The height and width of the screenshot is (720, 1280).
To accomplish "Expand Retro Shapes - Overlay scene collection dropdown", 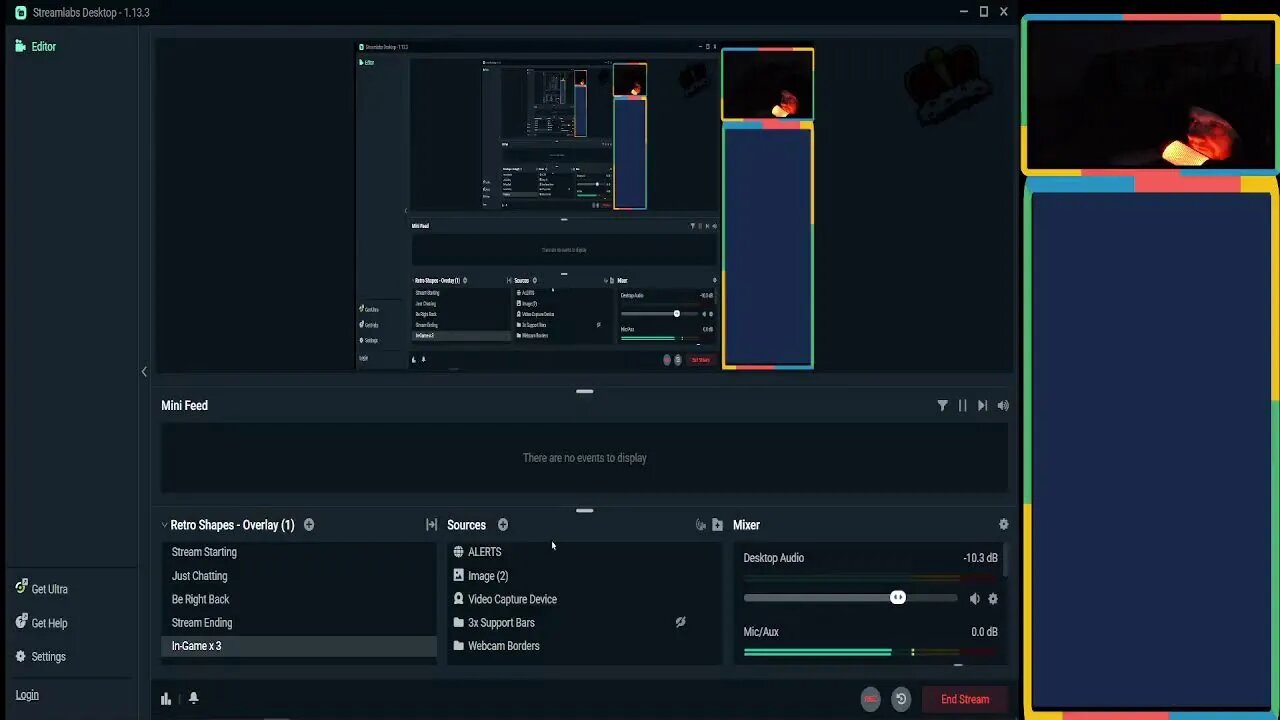I will [x=165, y=525].
